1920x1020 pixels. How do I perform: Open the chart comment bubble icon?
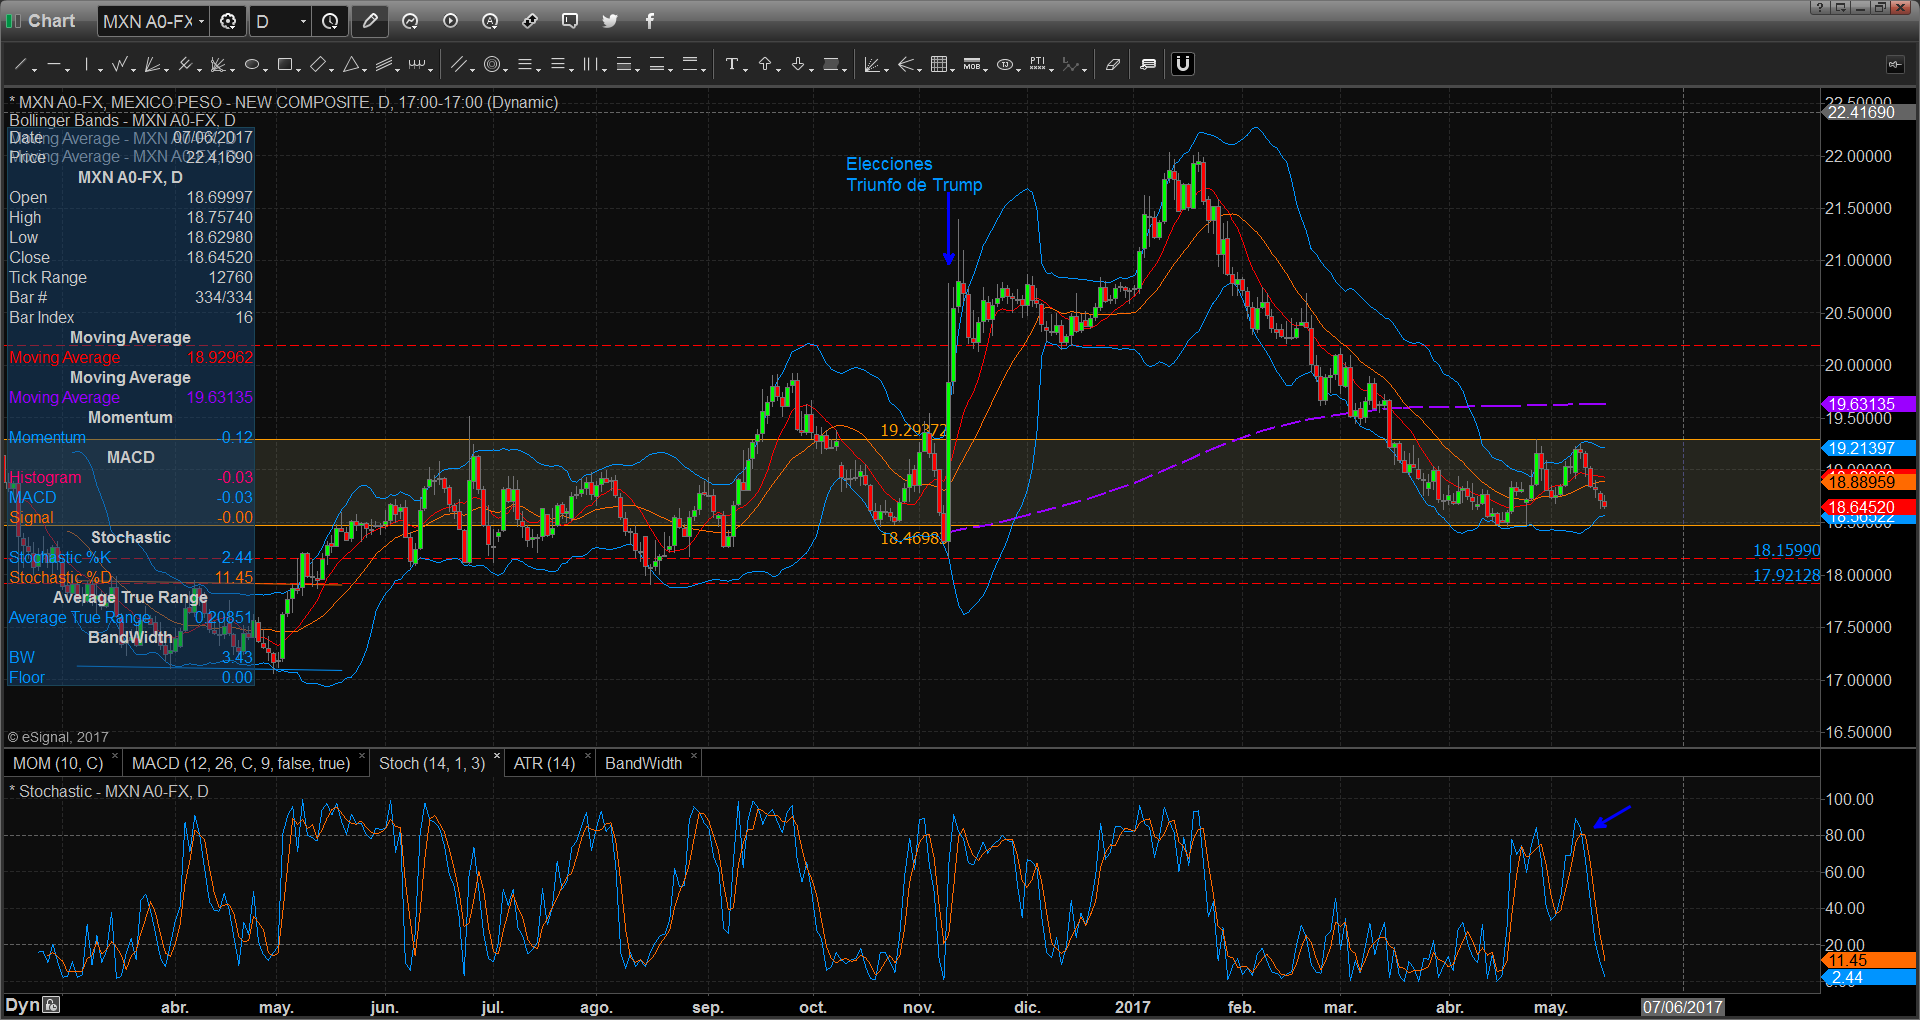(570, 21)
